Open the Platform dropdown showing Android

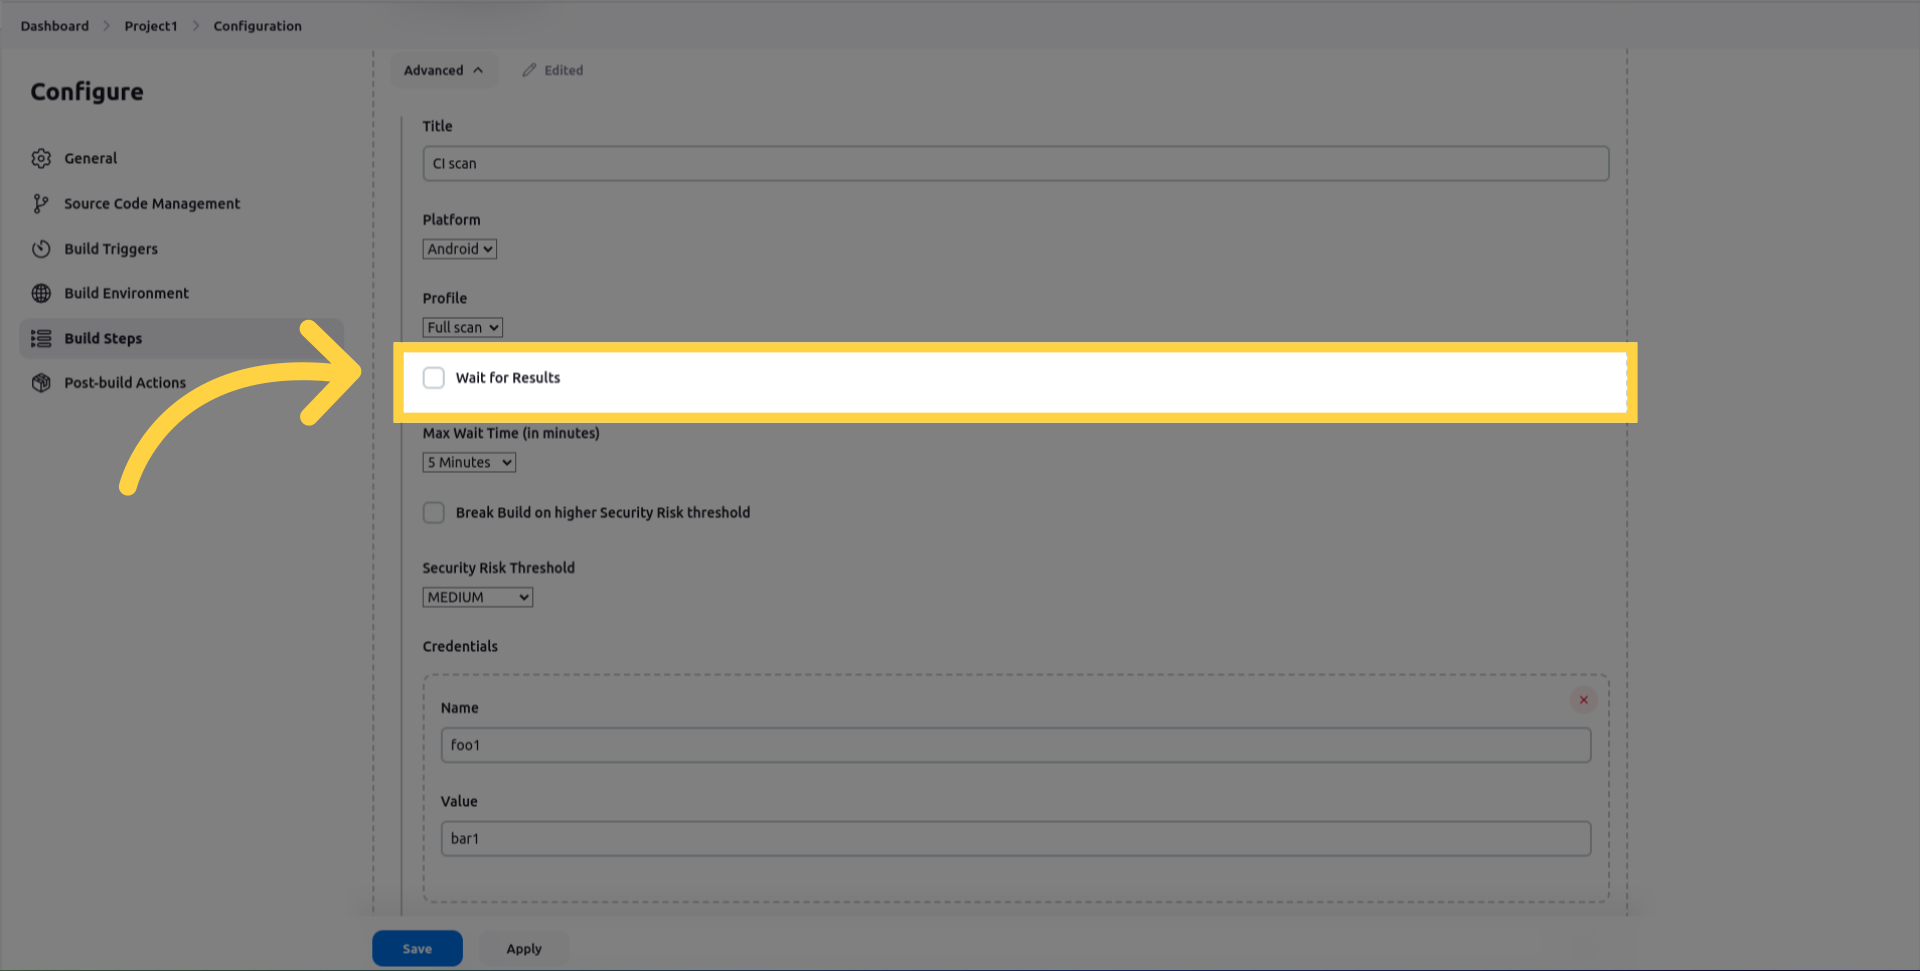click(x=459, y=249)
